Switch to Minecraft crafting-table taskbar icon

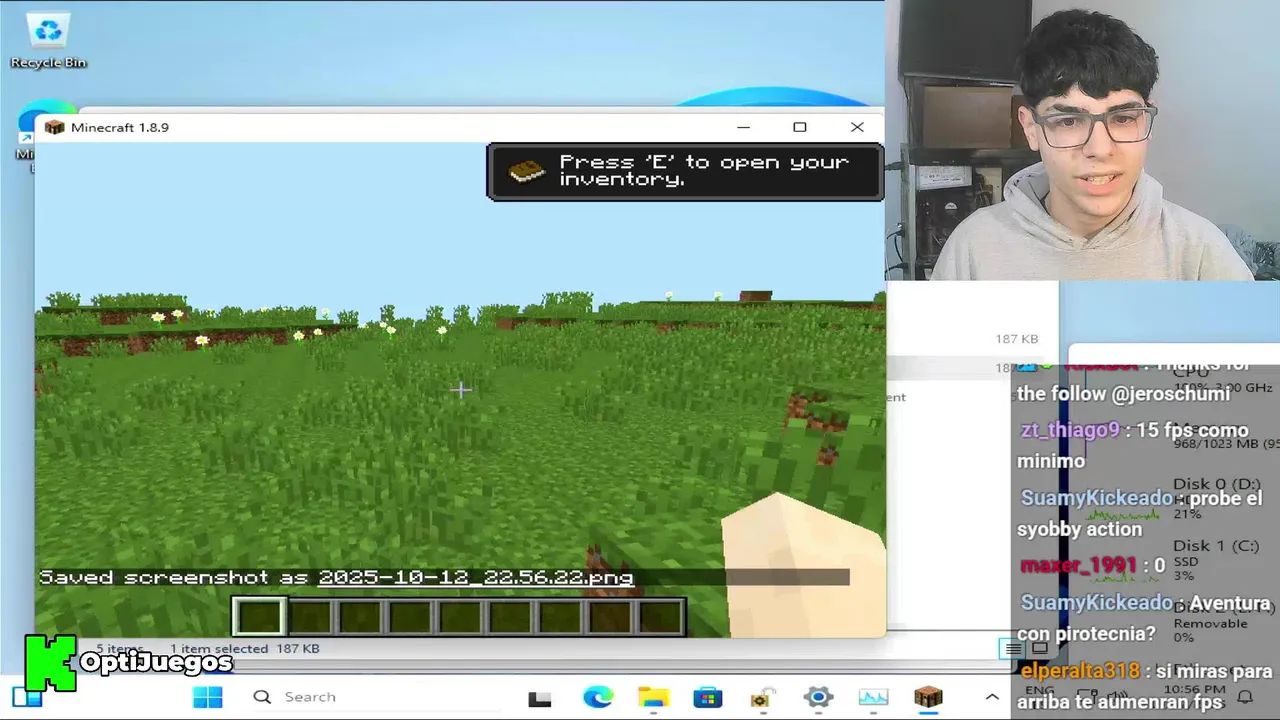pos(928,697)
